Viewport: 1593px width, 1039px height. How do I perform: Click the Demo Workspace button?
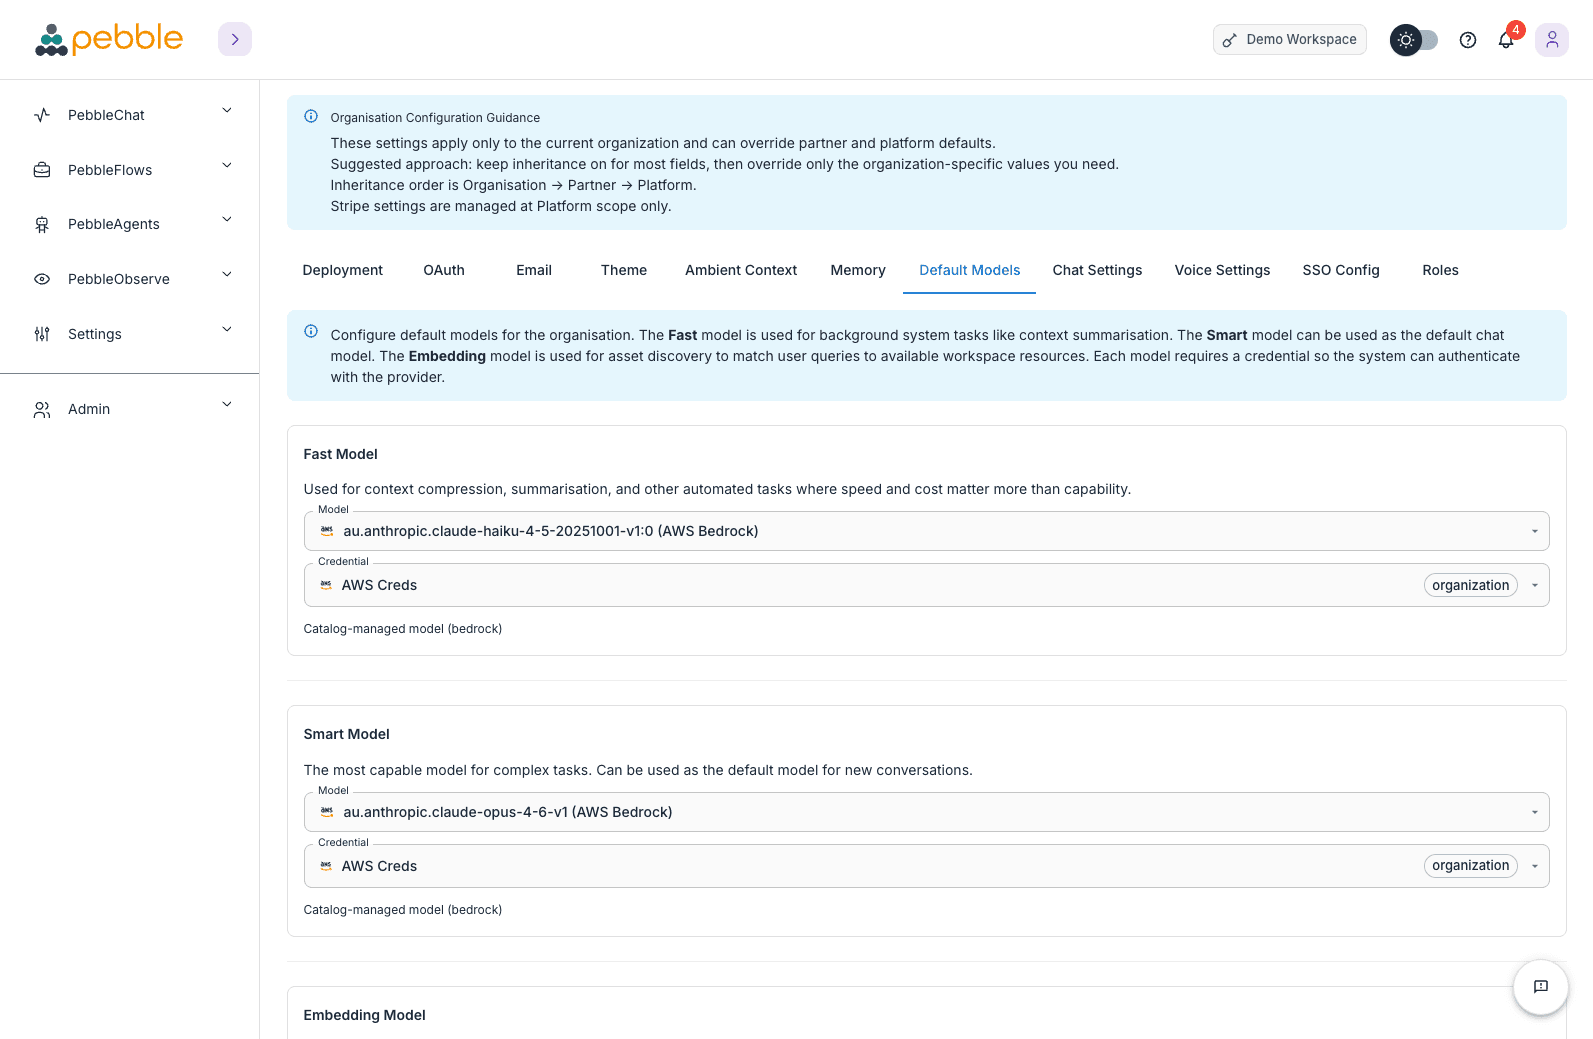click(x=1290, y=40)
